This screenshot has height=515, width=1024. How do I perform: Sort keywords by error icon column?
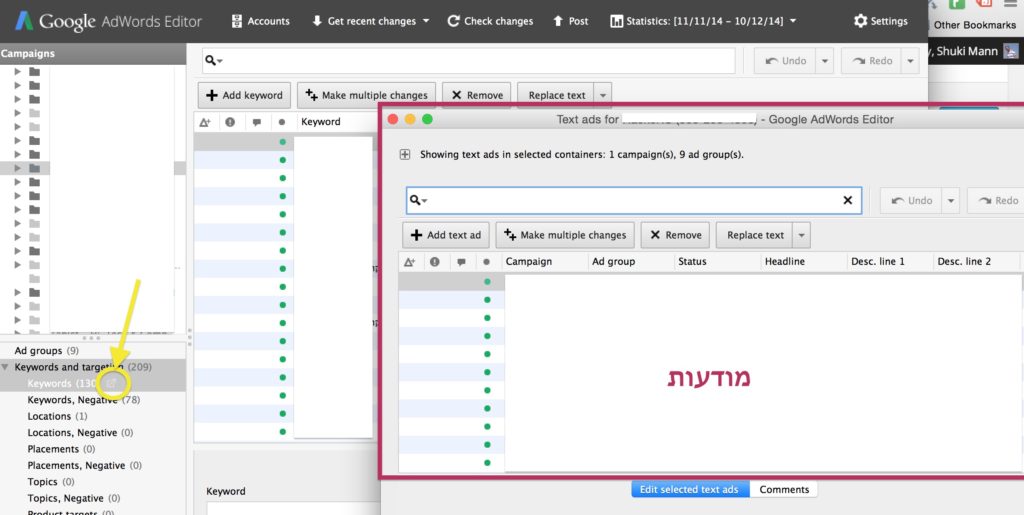click(x=230, y=122)
